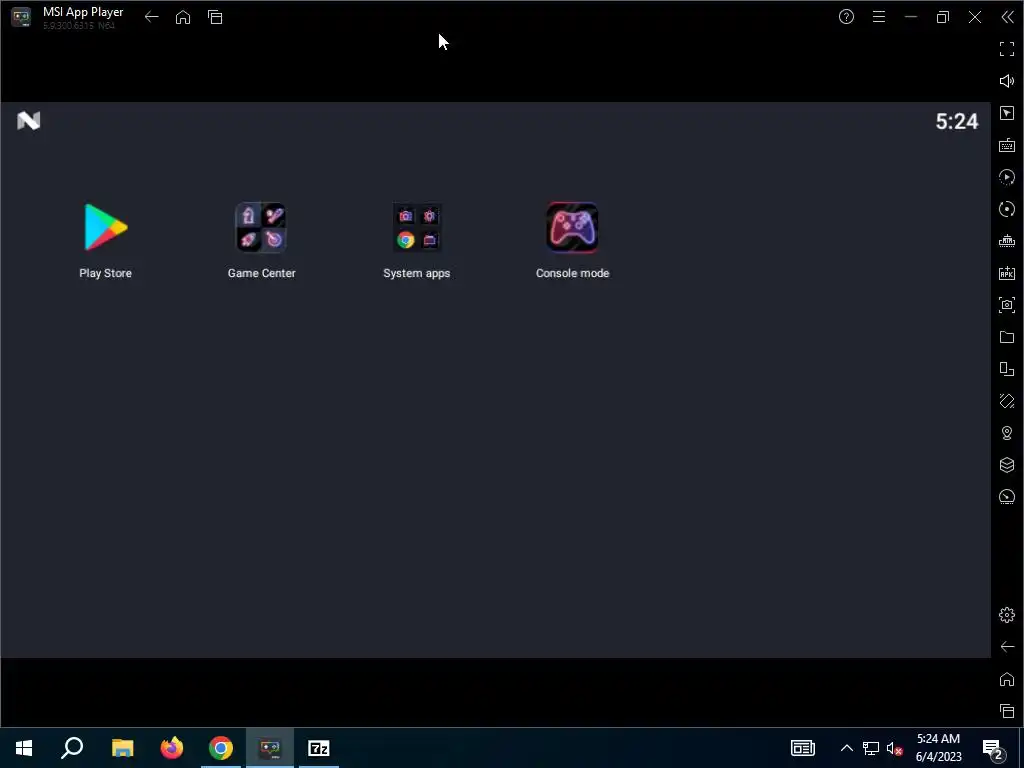Click the 5:24 Android clock
The width and height of the screenshot is (1024, 768).
pyautogui.click(x=957, y=121)
